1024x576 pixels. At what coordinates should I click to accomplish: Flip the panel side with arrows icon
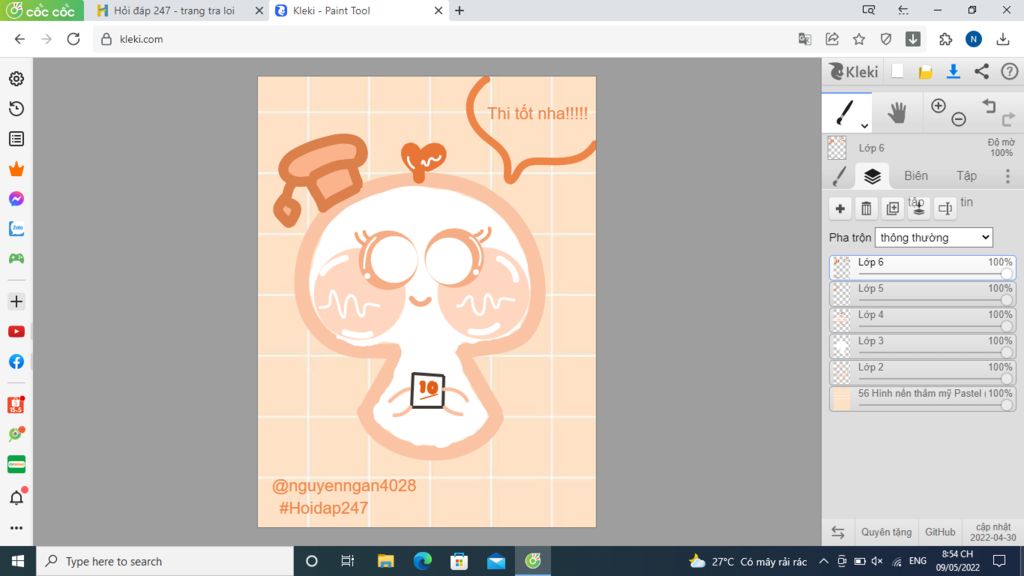(x=838, y=532)
